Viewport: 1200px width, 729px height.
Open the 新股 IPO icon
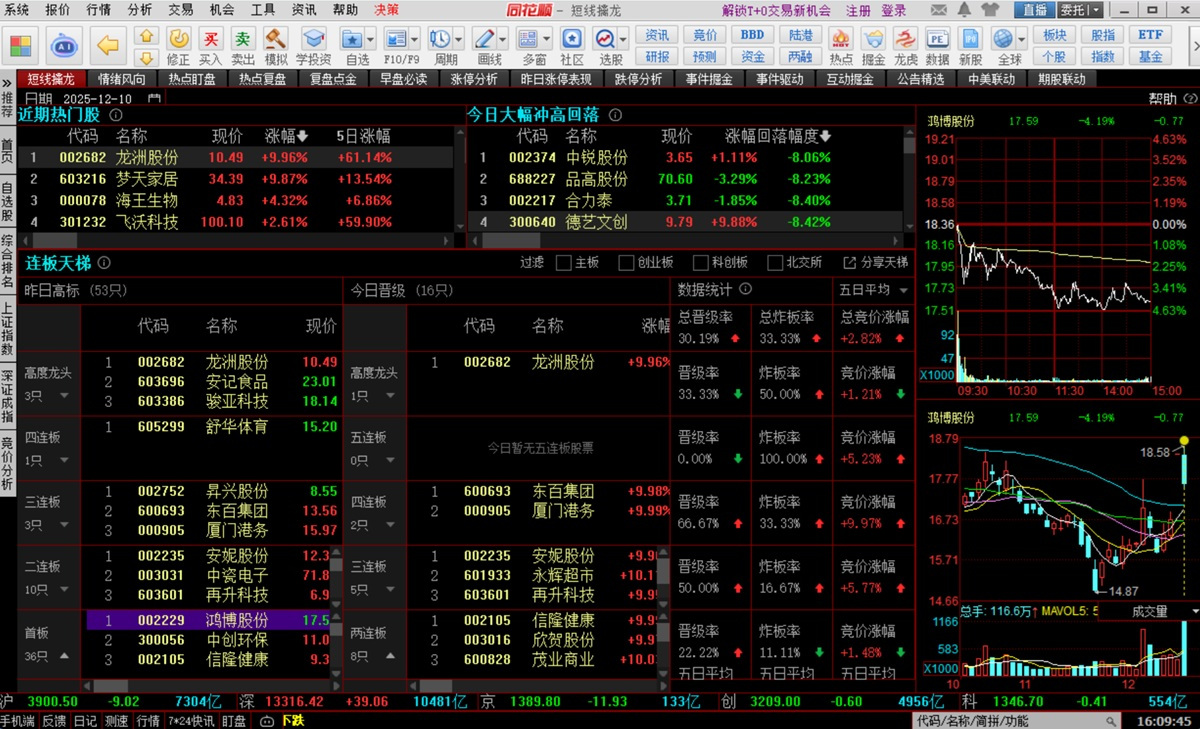pos(970,45)
